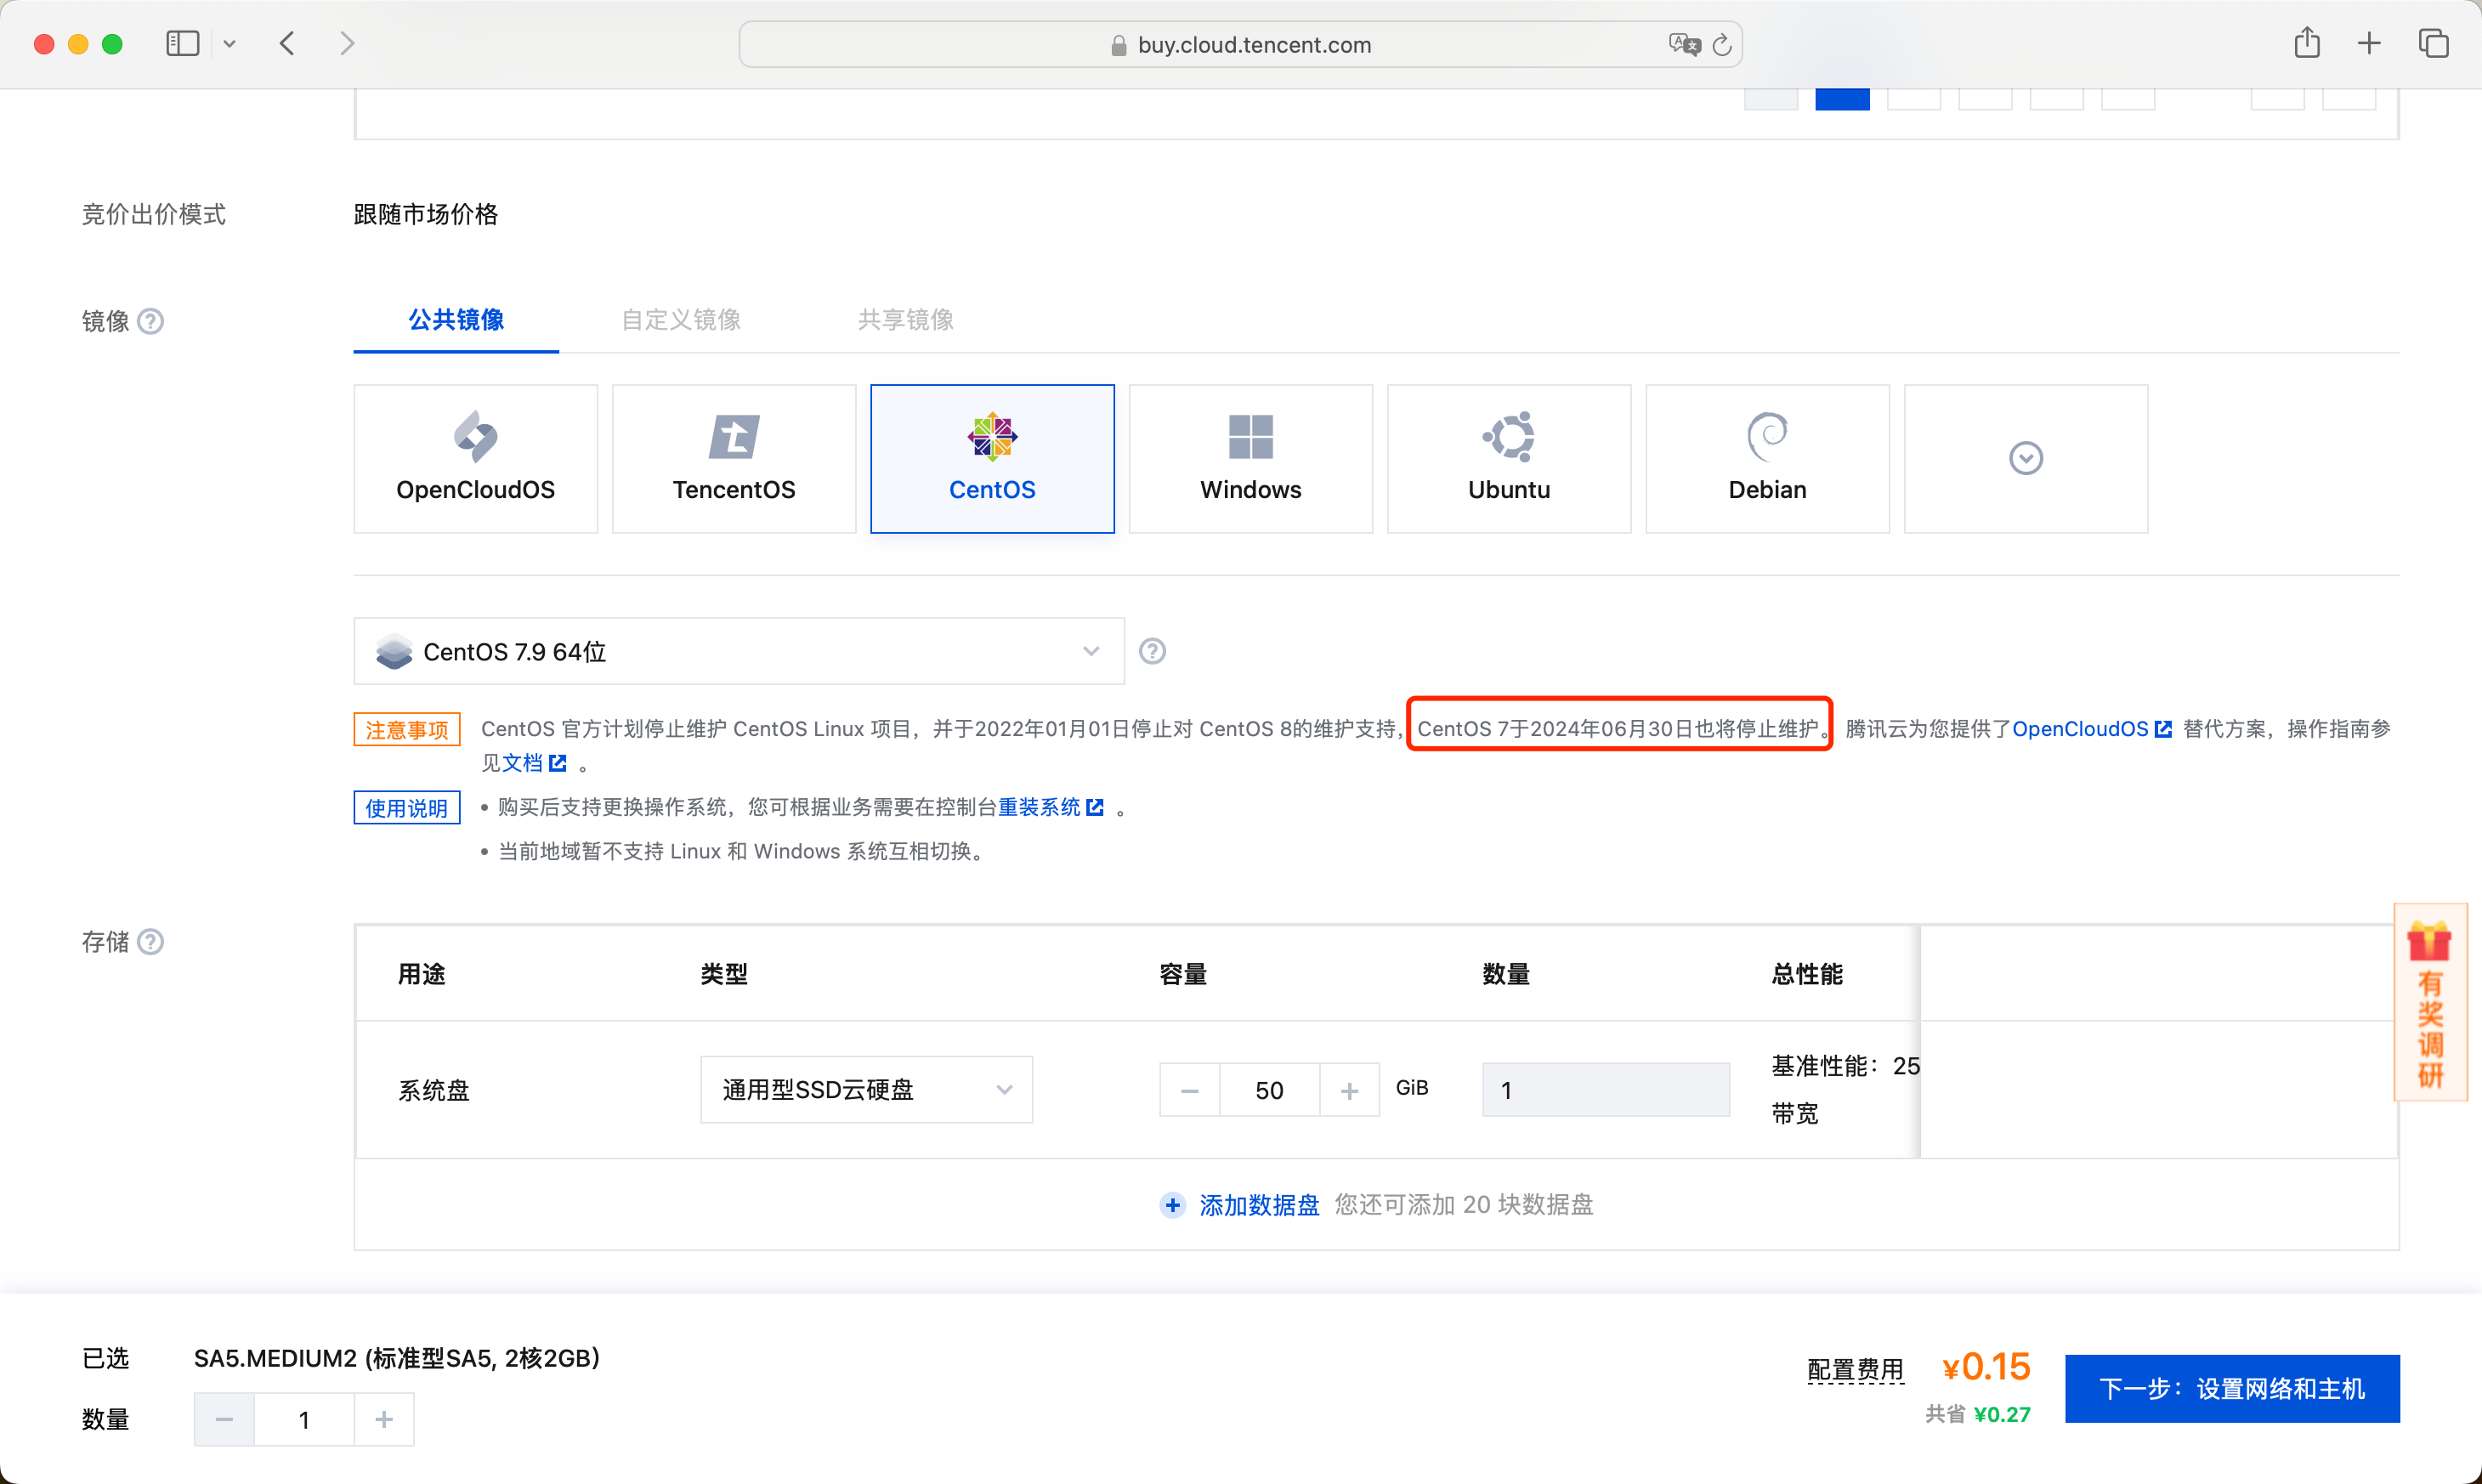Go forward with Safari forward arrow

[x=347, y=44]
